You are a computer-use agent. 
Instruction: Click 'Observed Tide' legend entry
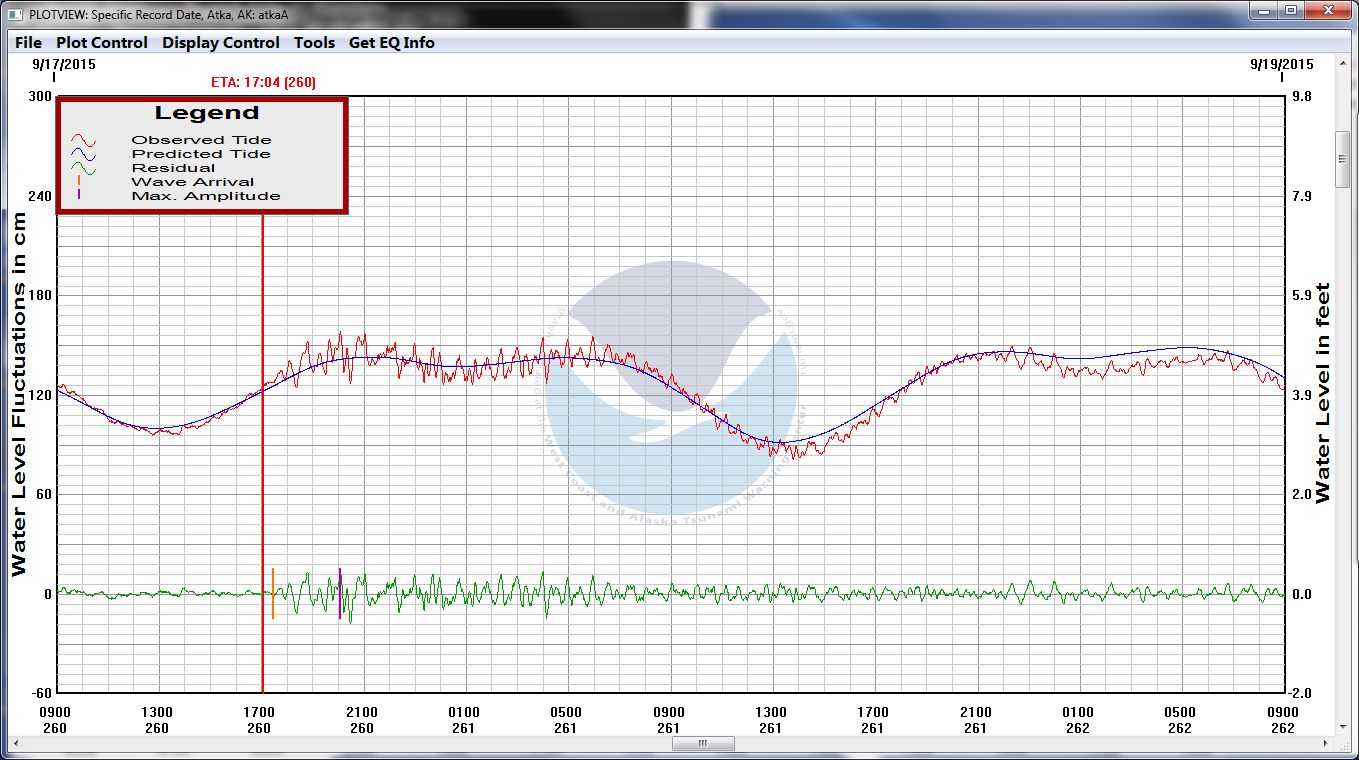[x=201, y=140]
